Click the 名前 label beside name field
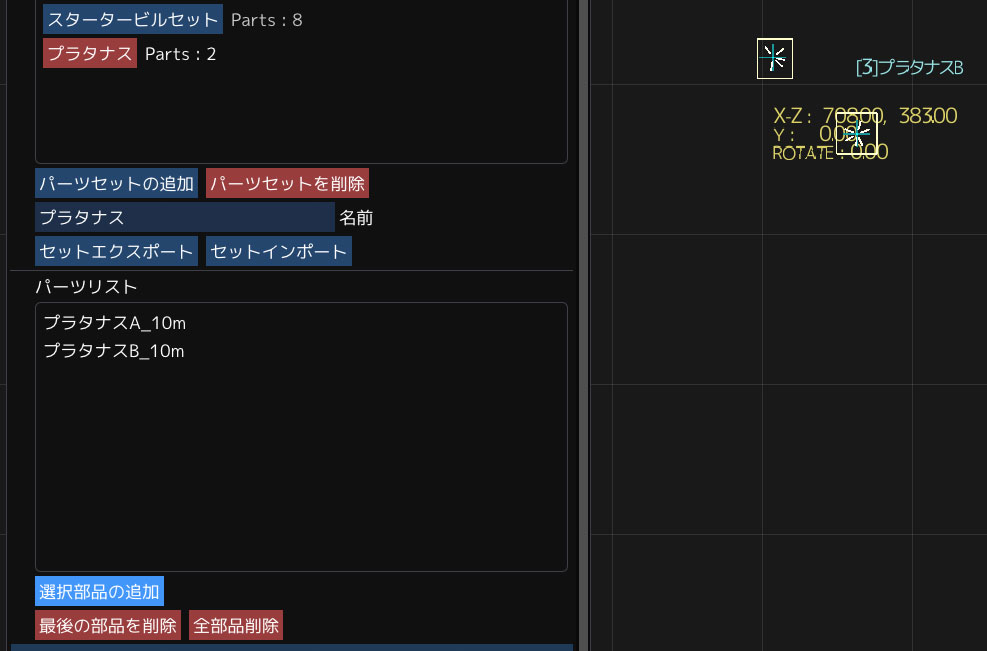This screenshot has width=987, height=651. [x=356, y=218]
